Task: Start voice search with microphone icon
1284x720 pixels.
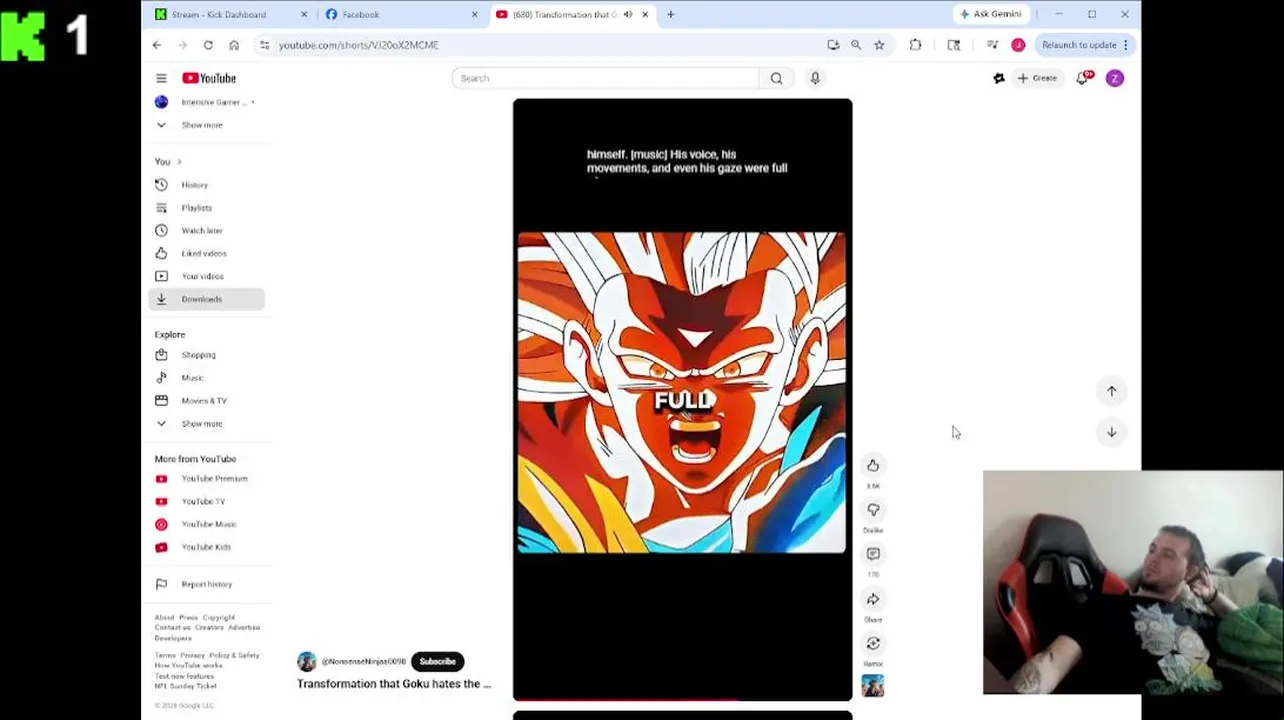Action: pyautogui.click(x=815, y=78)
